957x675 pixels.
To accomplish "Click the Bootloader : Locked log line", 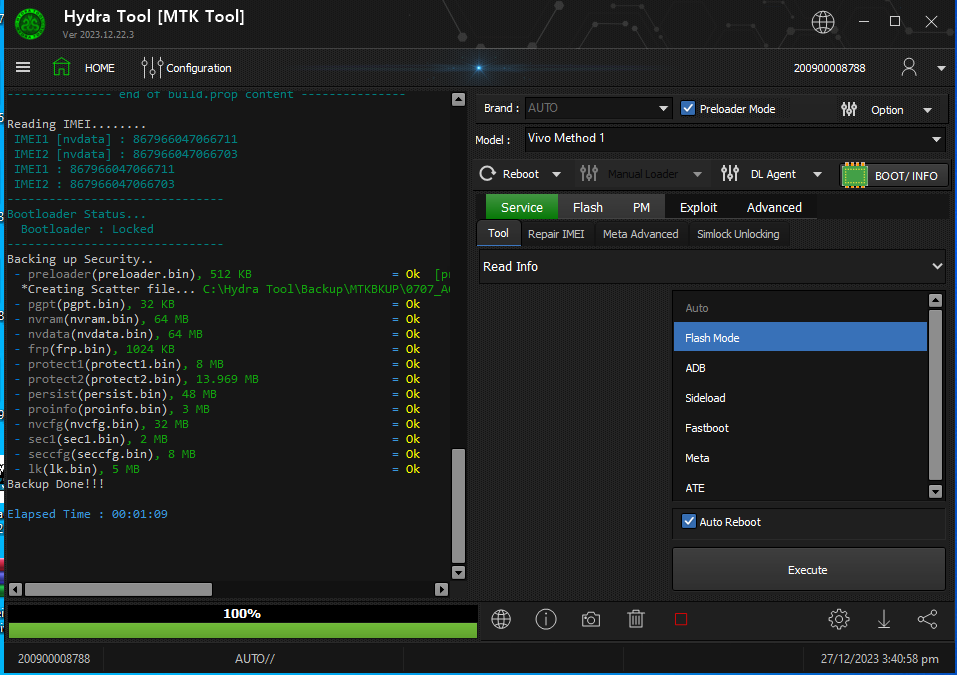I will (87, 229).
